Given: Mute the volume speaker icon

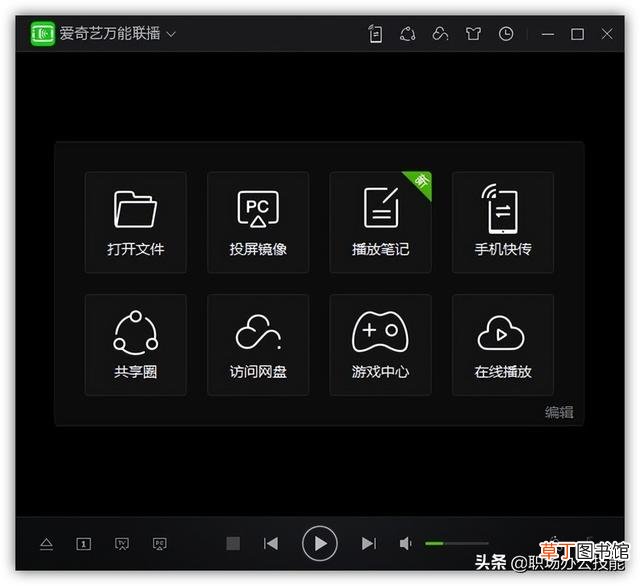Looking at the screenshot, I should click(406, 544).
